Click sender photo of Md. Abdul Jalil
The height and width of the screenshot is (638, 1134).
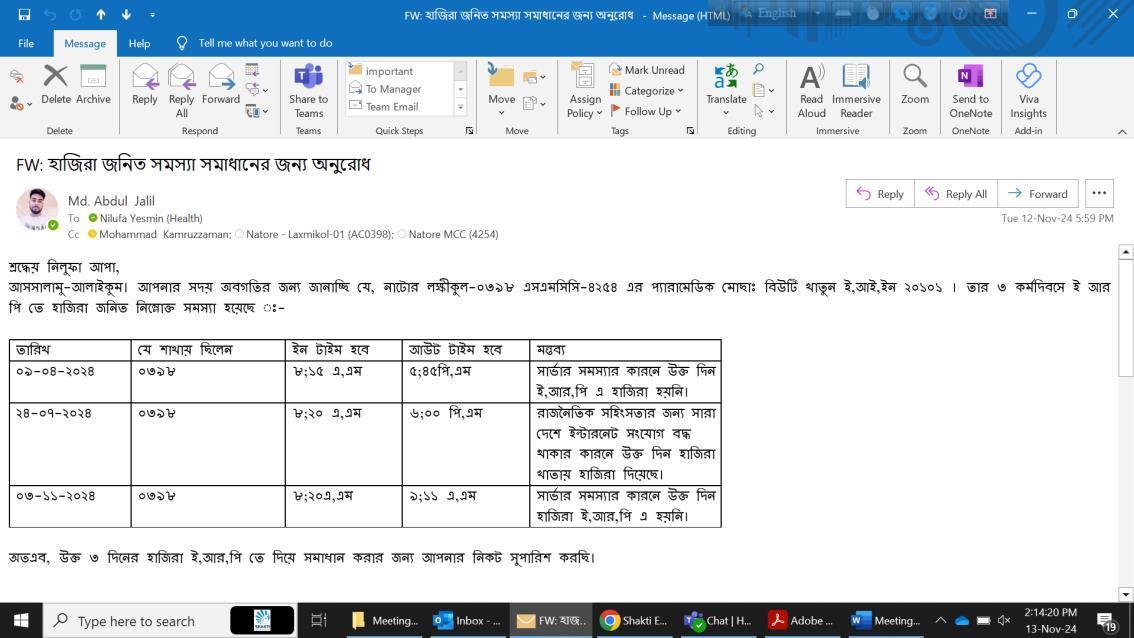point(37,209)
